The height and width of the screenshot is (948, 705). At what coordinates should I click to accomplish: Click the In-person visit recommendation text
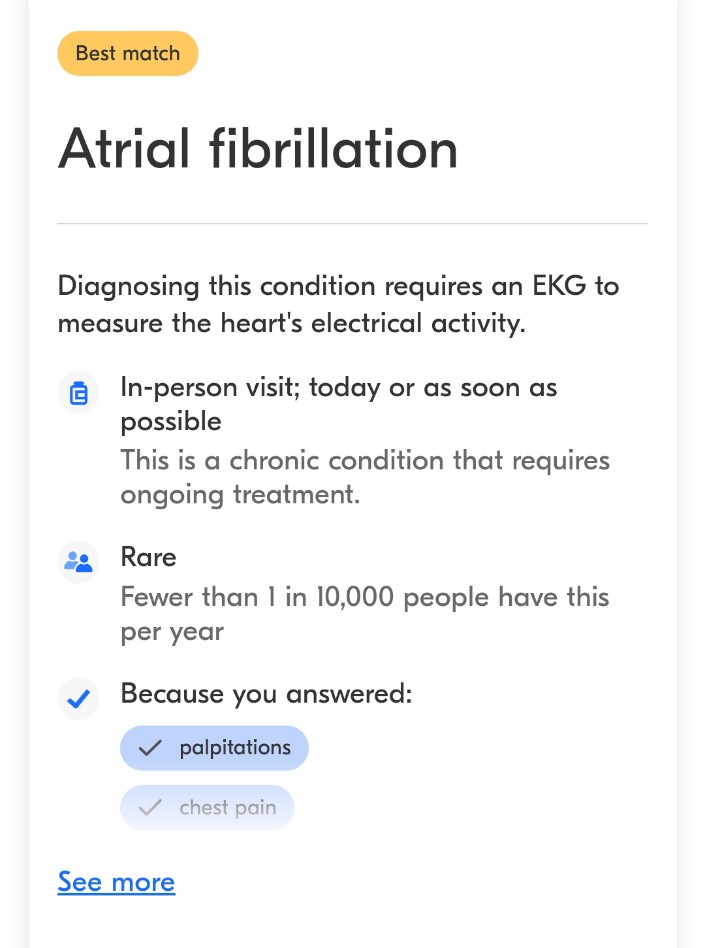pos(339,404)
